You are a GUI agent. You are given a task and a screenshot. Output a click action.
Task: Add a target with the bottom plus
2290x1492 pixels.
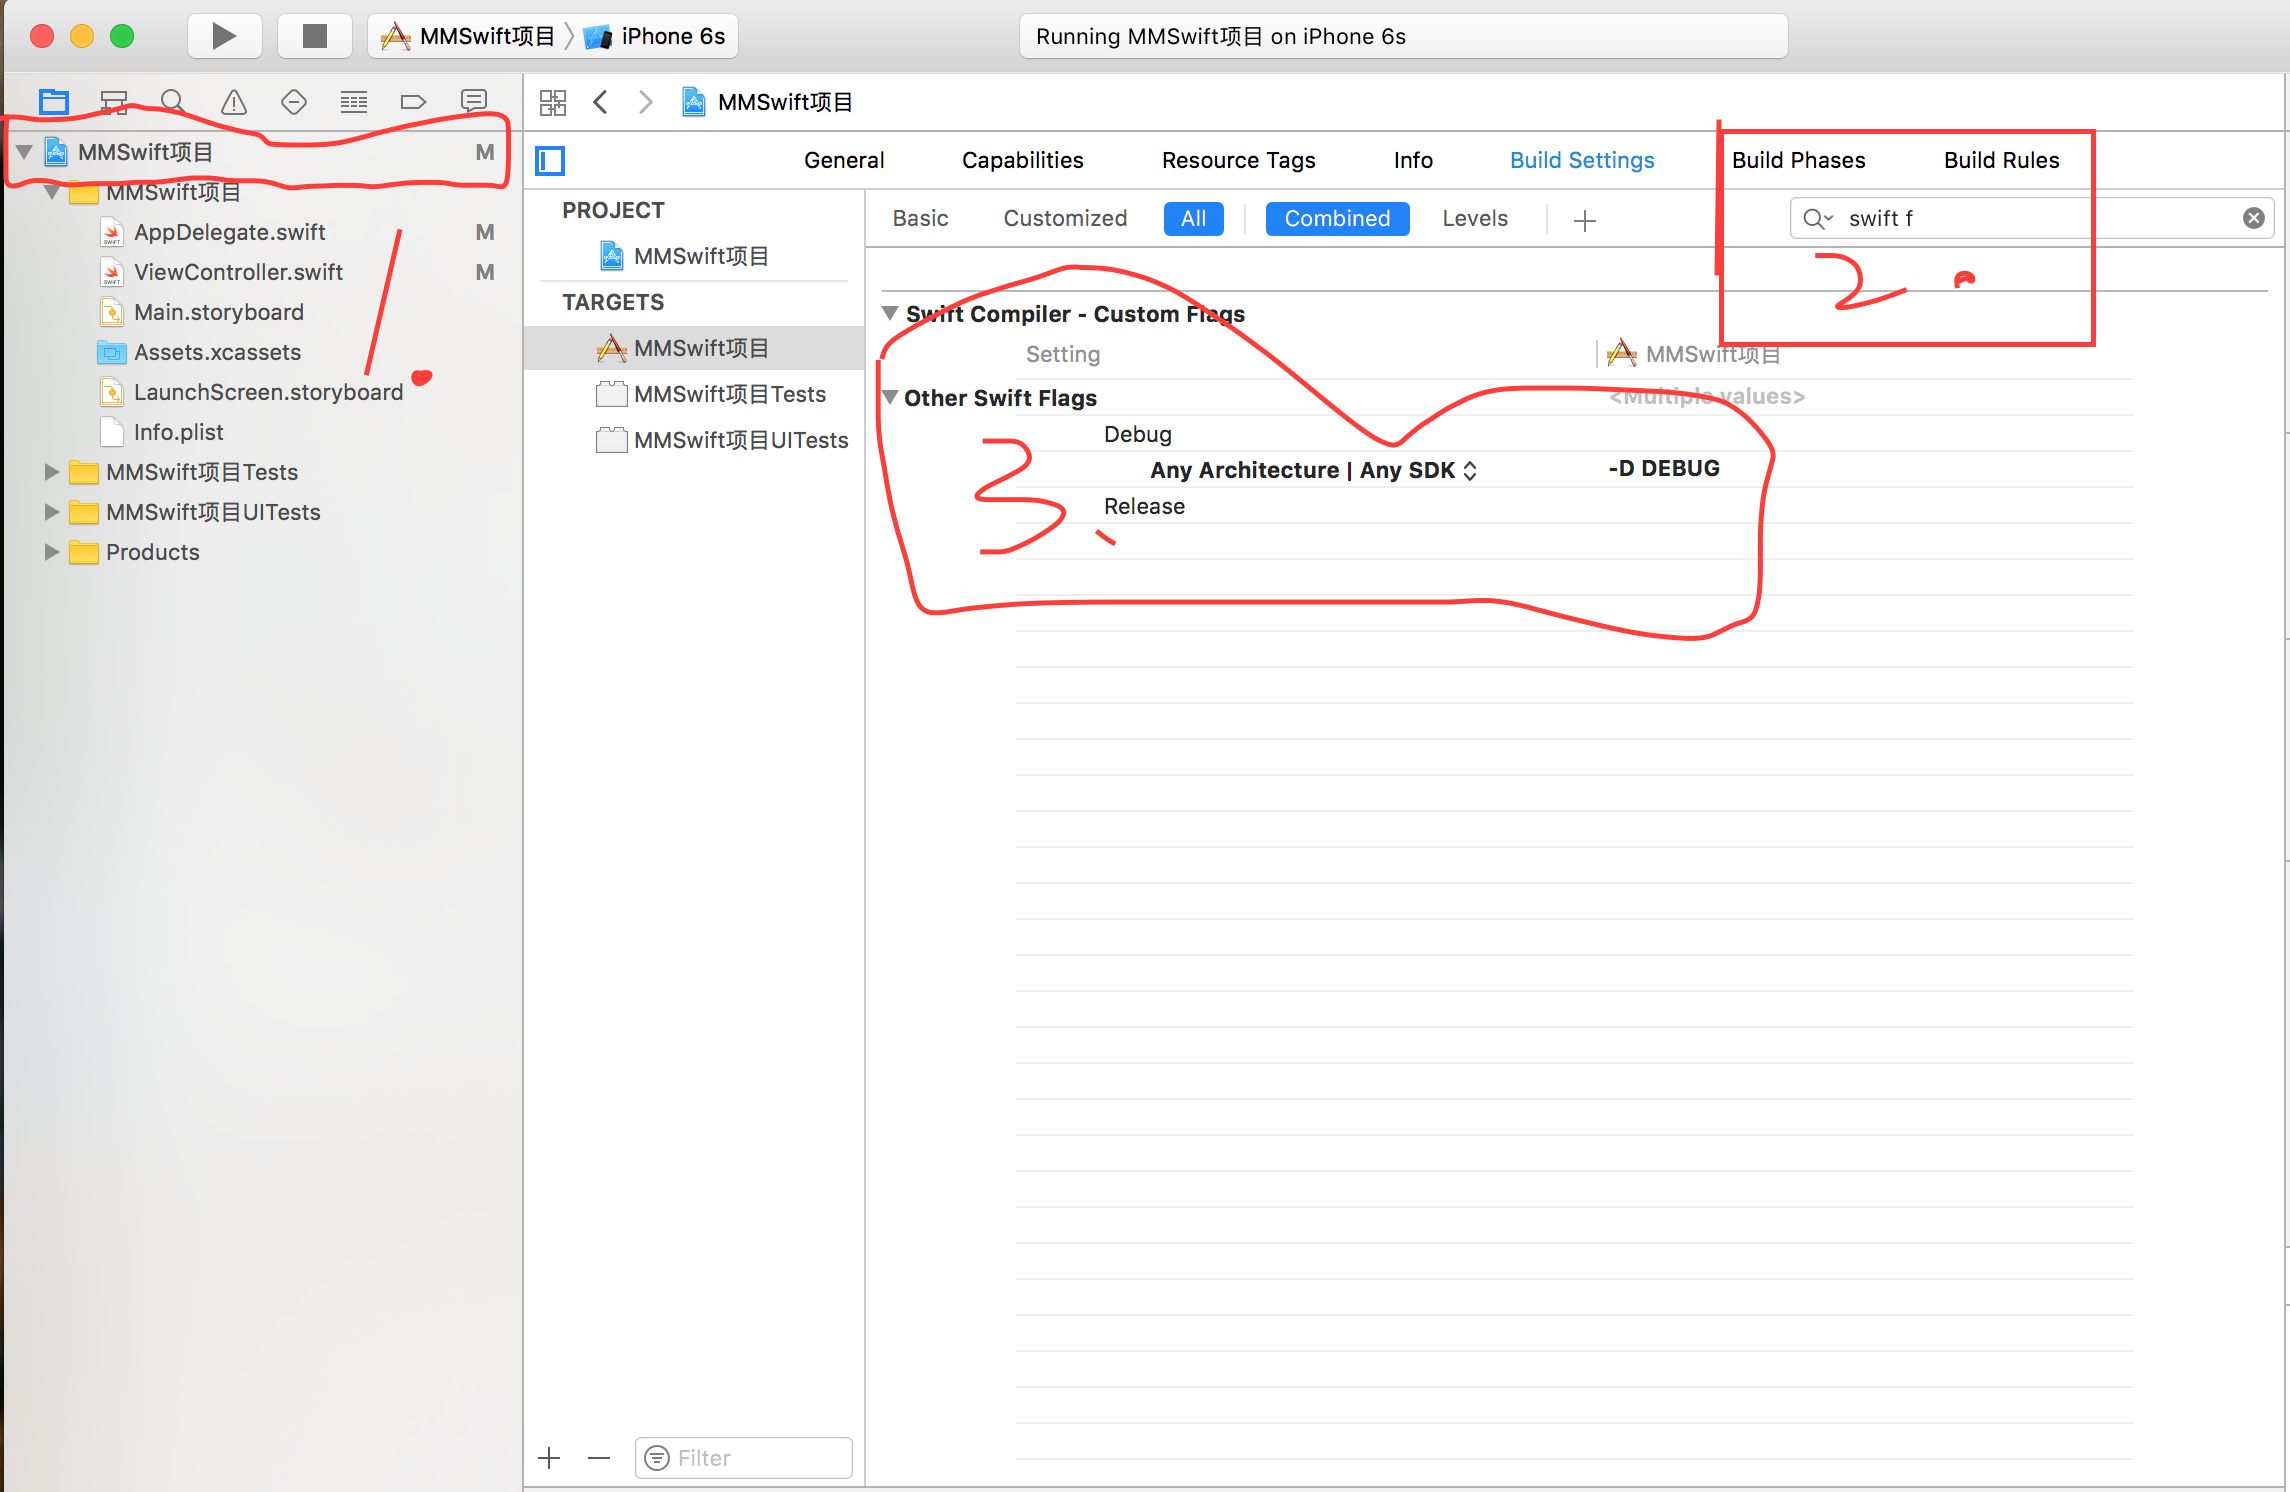pyautogui.click(x=549, y=1458)
